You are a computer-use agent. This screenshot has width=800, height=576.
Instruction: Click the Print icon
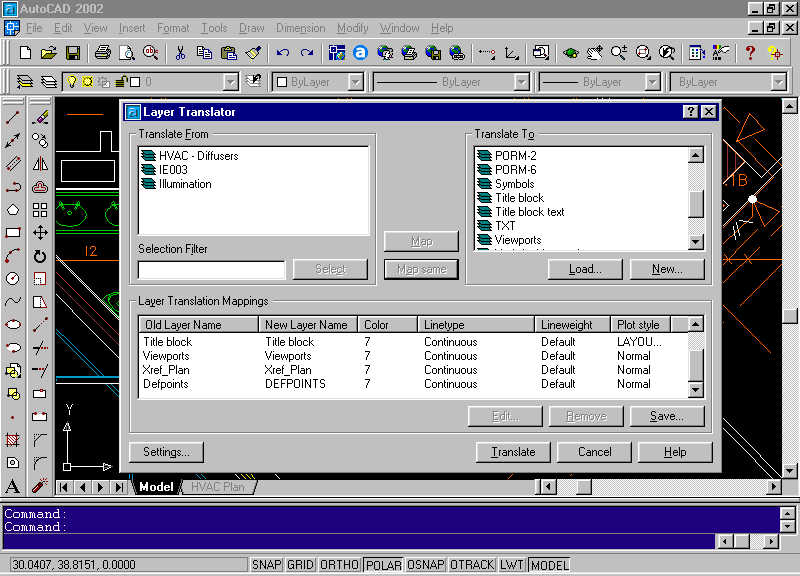[x=103, y=52]
